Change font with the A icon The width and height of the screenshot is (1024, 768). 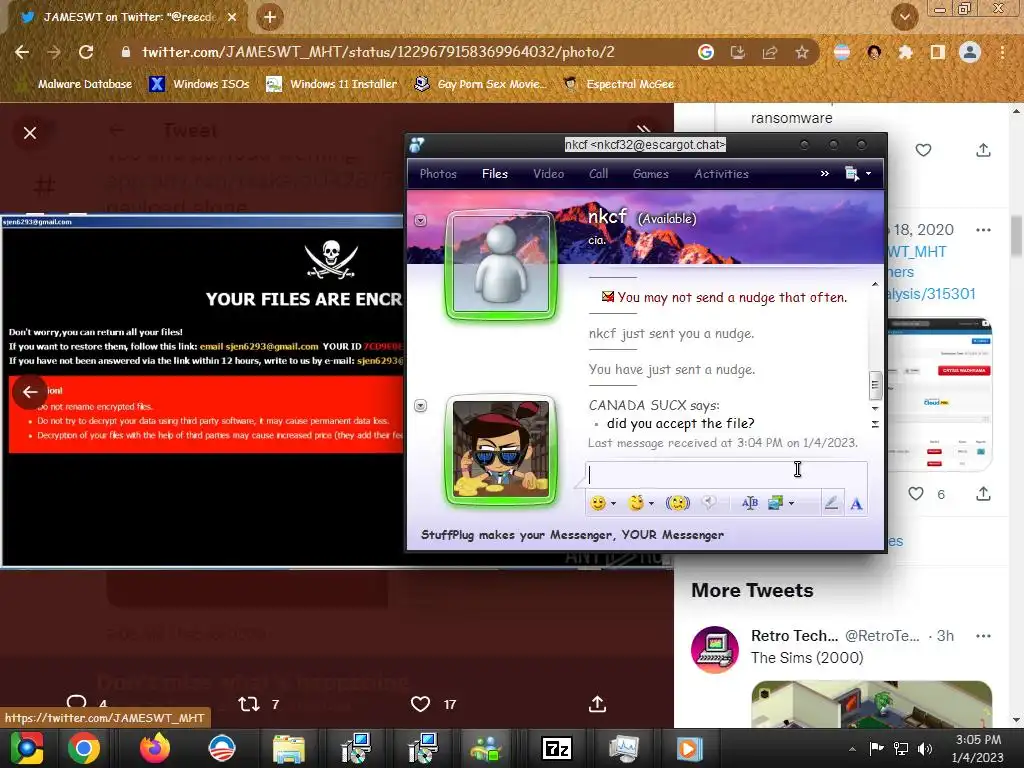pos(856,504)
